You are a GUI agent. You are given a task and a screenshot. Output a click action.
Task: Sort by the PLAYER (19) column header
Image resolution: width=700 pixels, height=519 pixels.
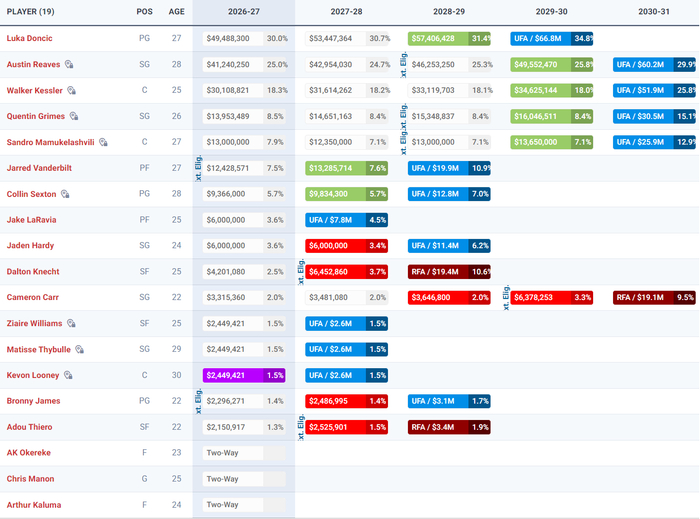30,12
